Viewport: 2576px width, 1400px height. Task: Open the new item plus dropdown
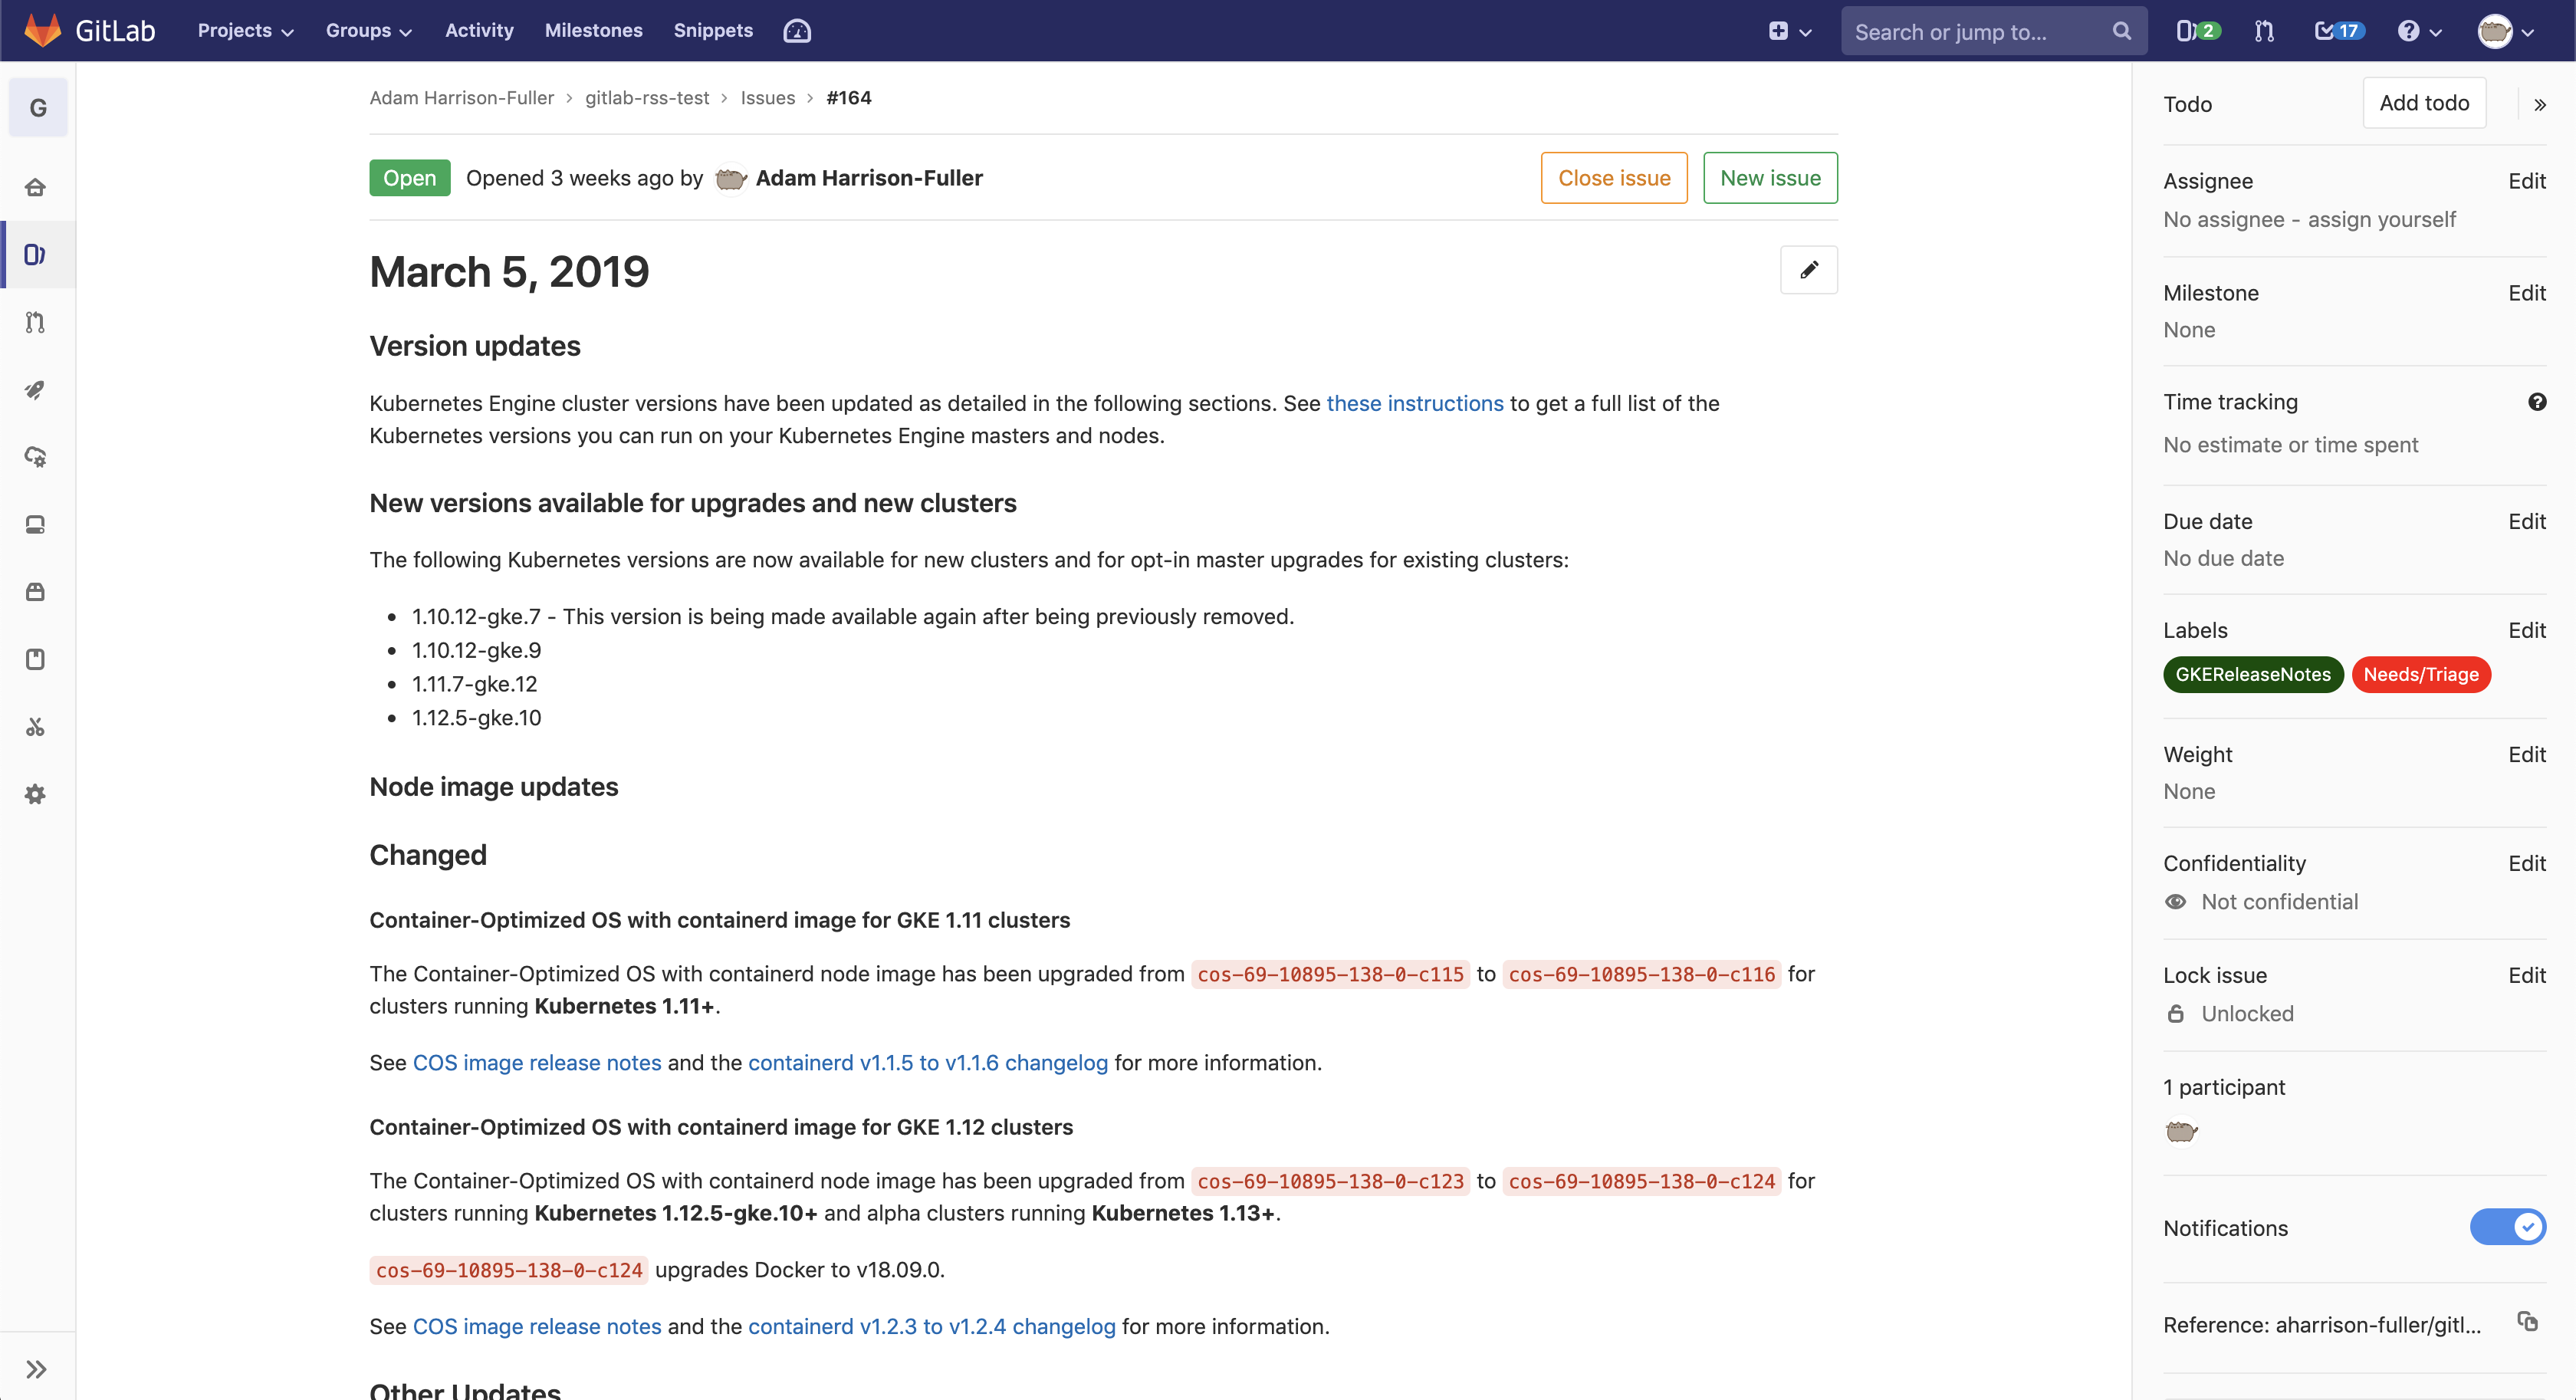tap(1790, 31)
